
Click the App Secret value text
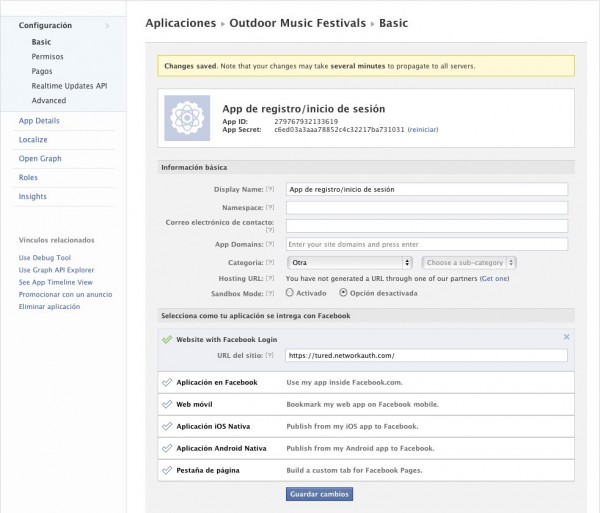coord(339,129)
